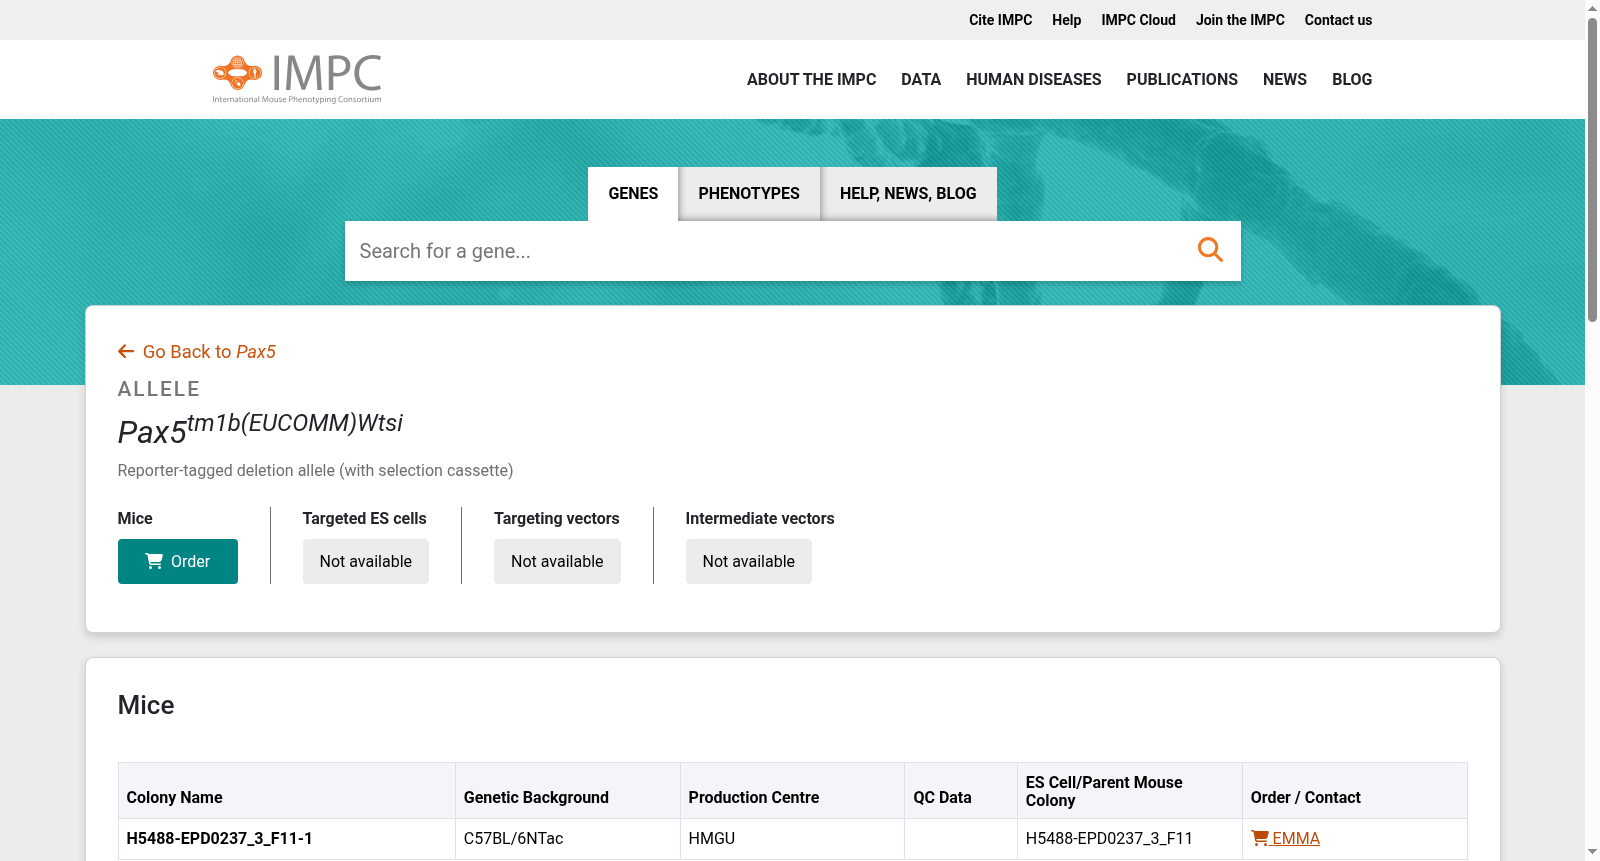The height and width of the screenshot is (861, 1600).
Task: Click the Mice section heading
Action: pos(146,705)
